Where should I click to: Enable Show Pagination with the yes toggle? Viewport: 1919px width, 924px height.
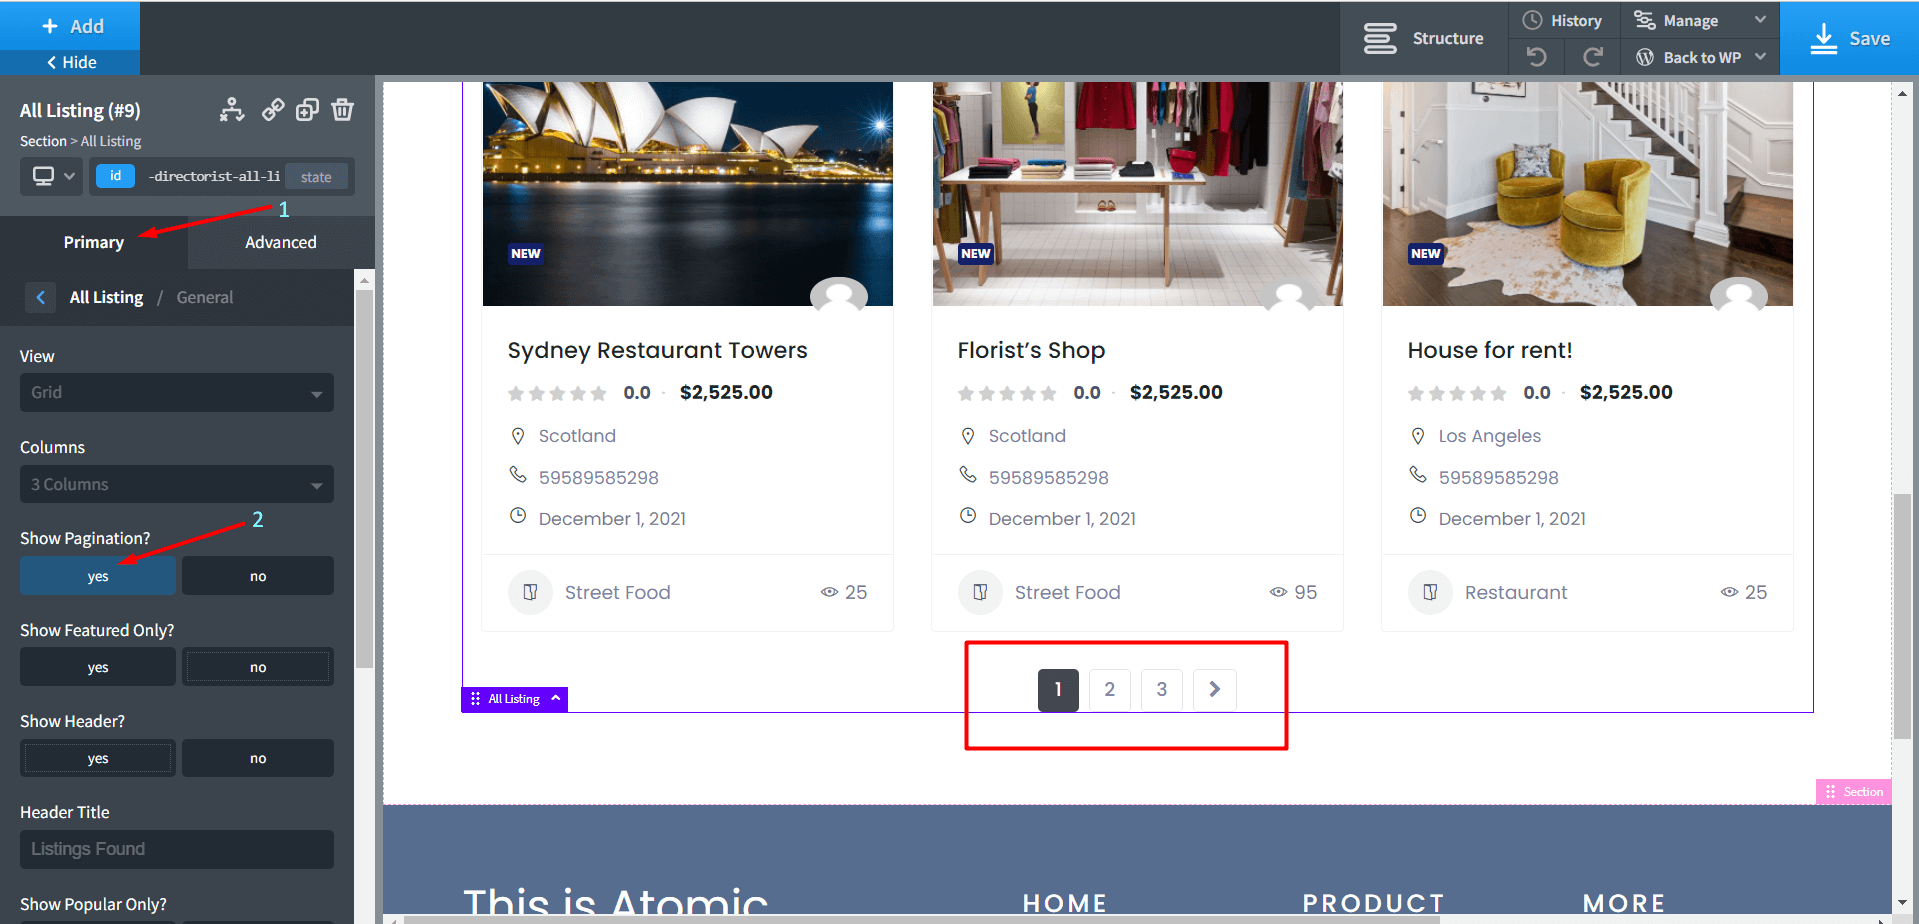pyautogui.click(x=97, y=575)
